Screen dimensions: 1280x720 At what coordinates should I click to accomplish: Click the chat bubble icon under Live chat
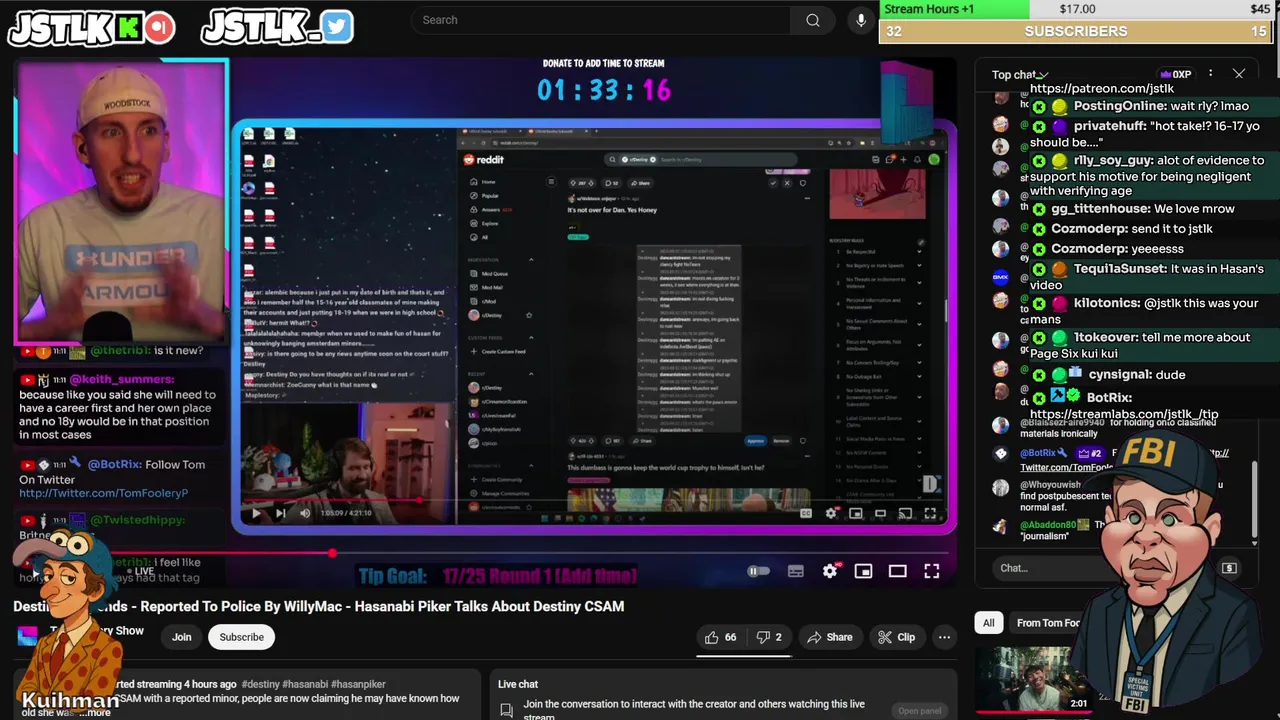[507, 709]
